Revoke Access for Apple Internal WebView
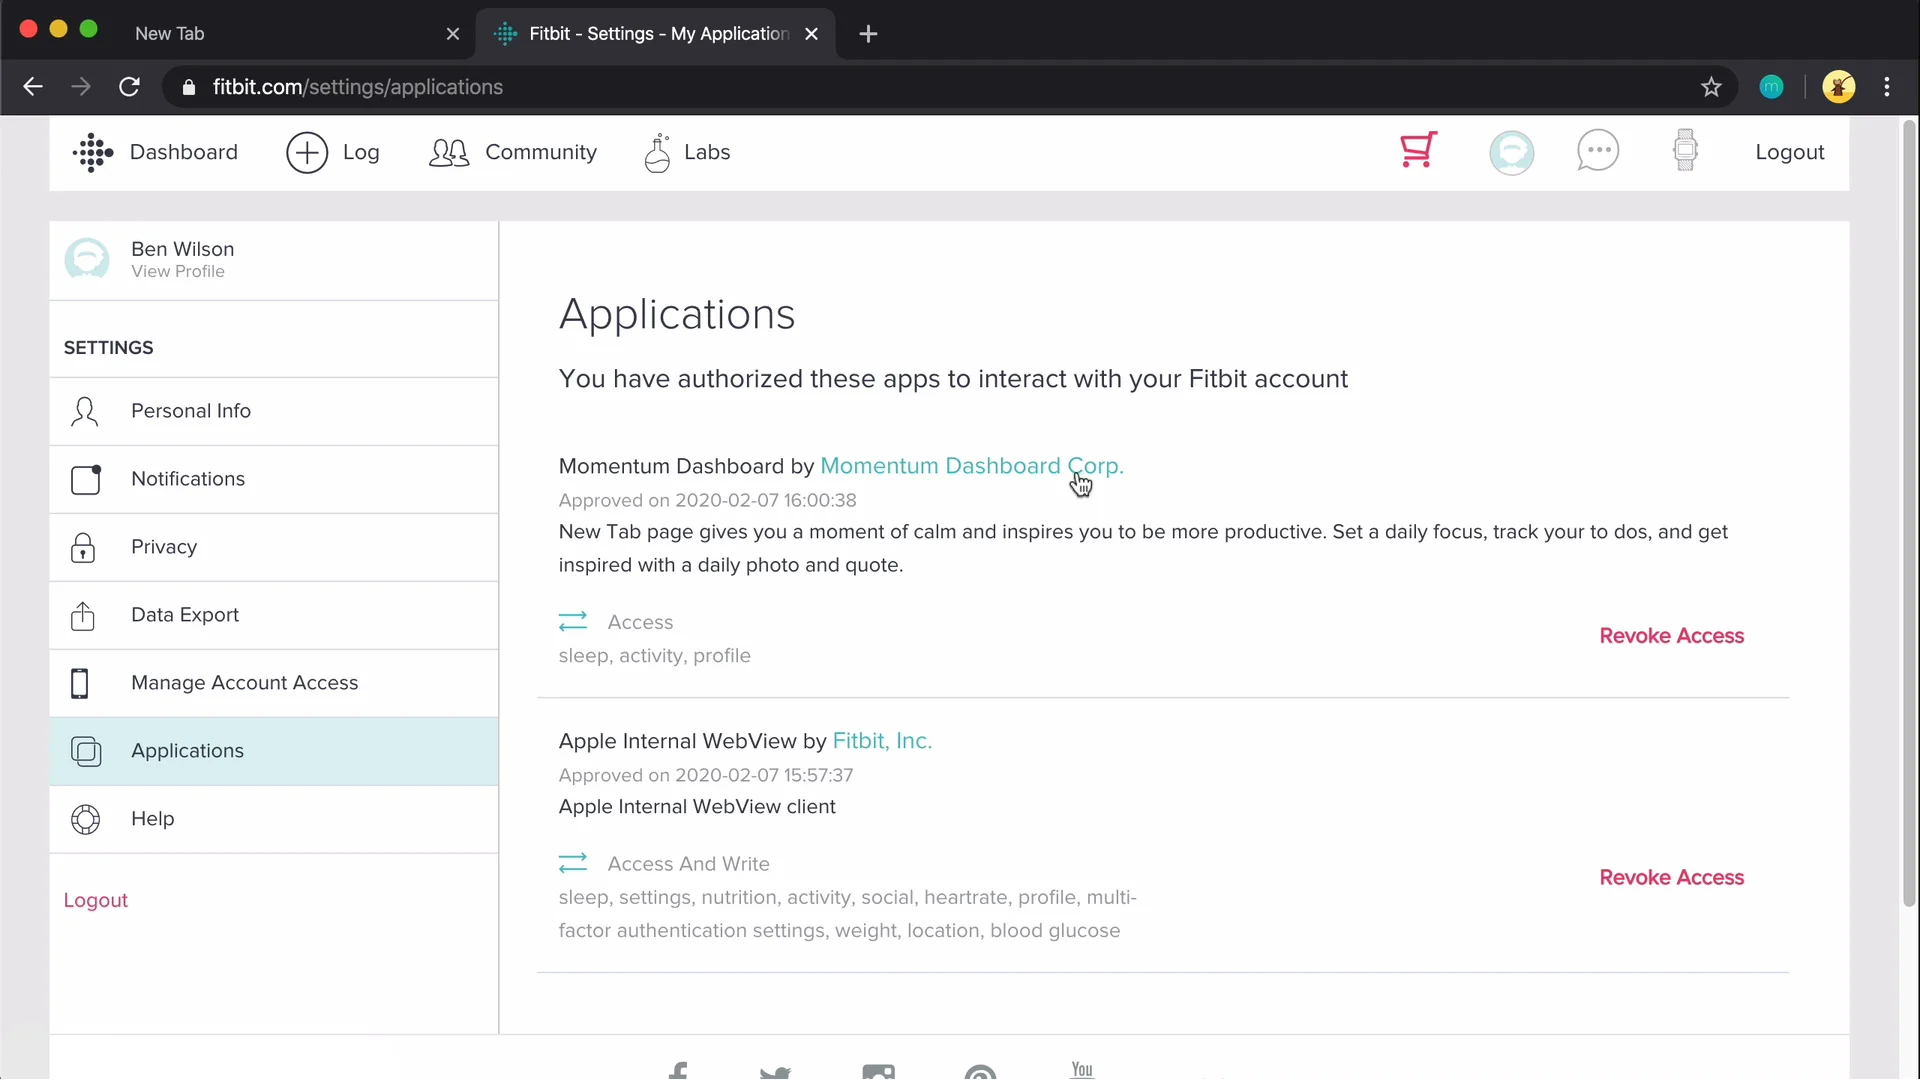The image size is (1920, 1080). [1671, 878]
